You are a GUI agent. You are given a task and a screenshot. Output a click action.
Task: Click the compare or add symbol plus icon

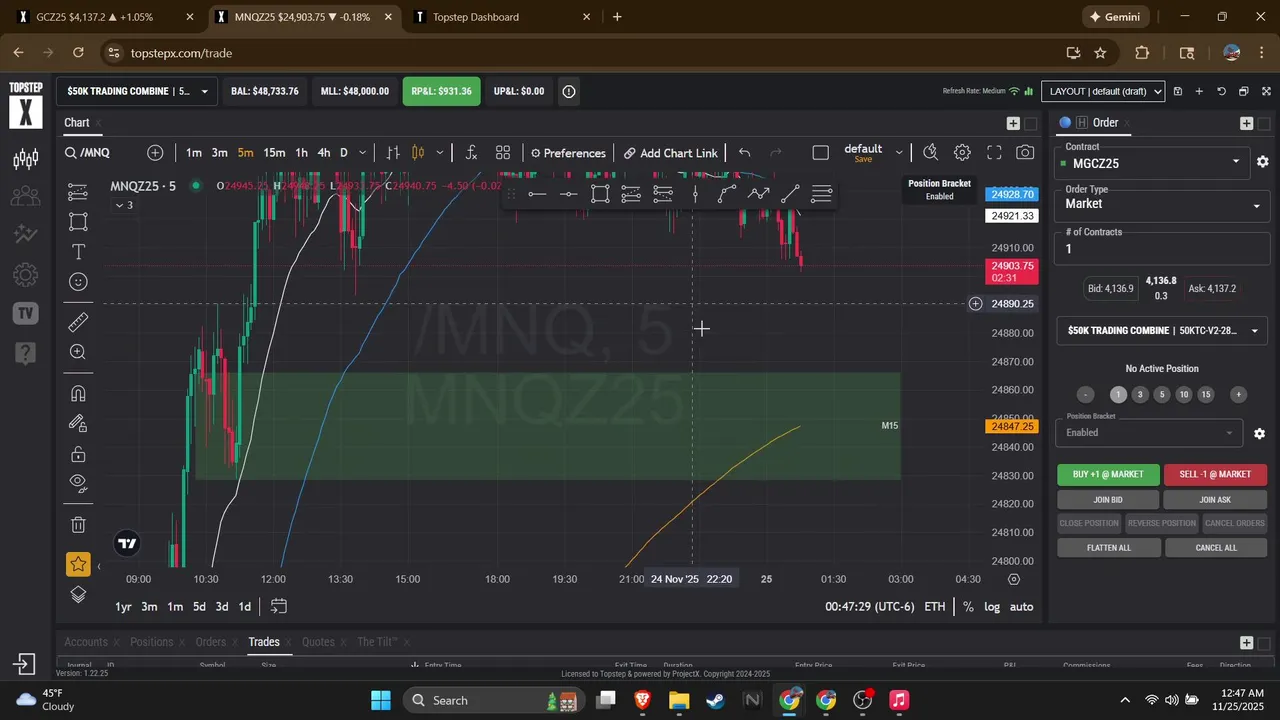(155, 153)
